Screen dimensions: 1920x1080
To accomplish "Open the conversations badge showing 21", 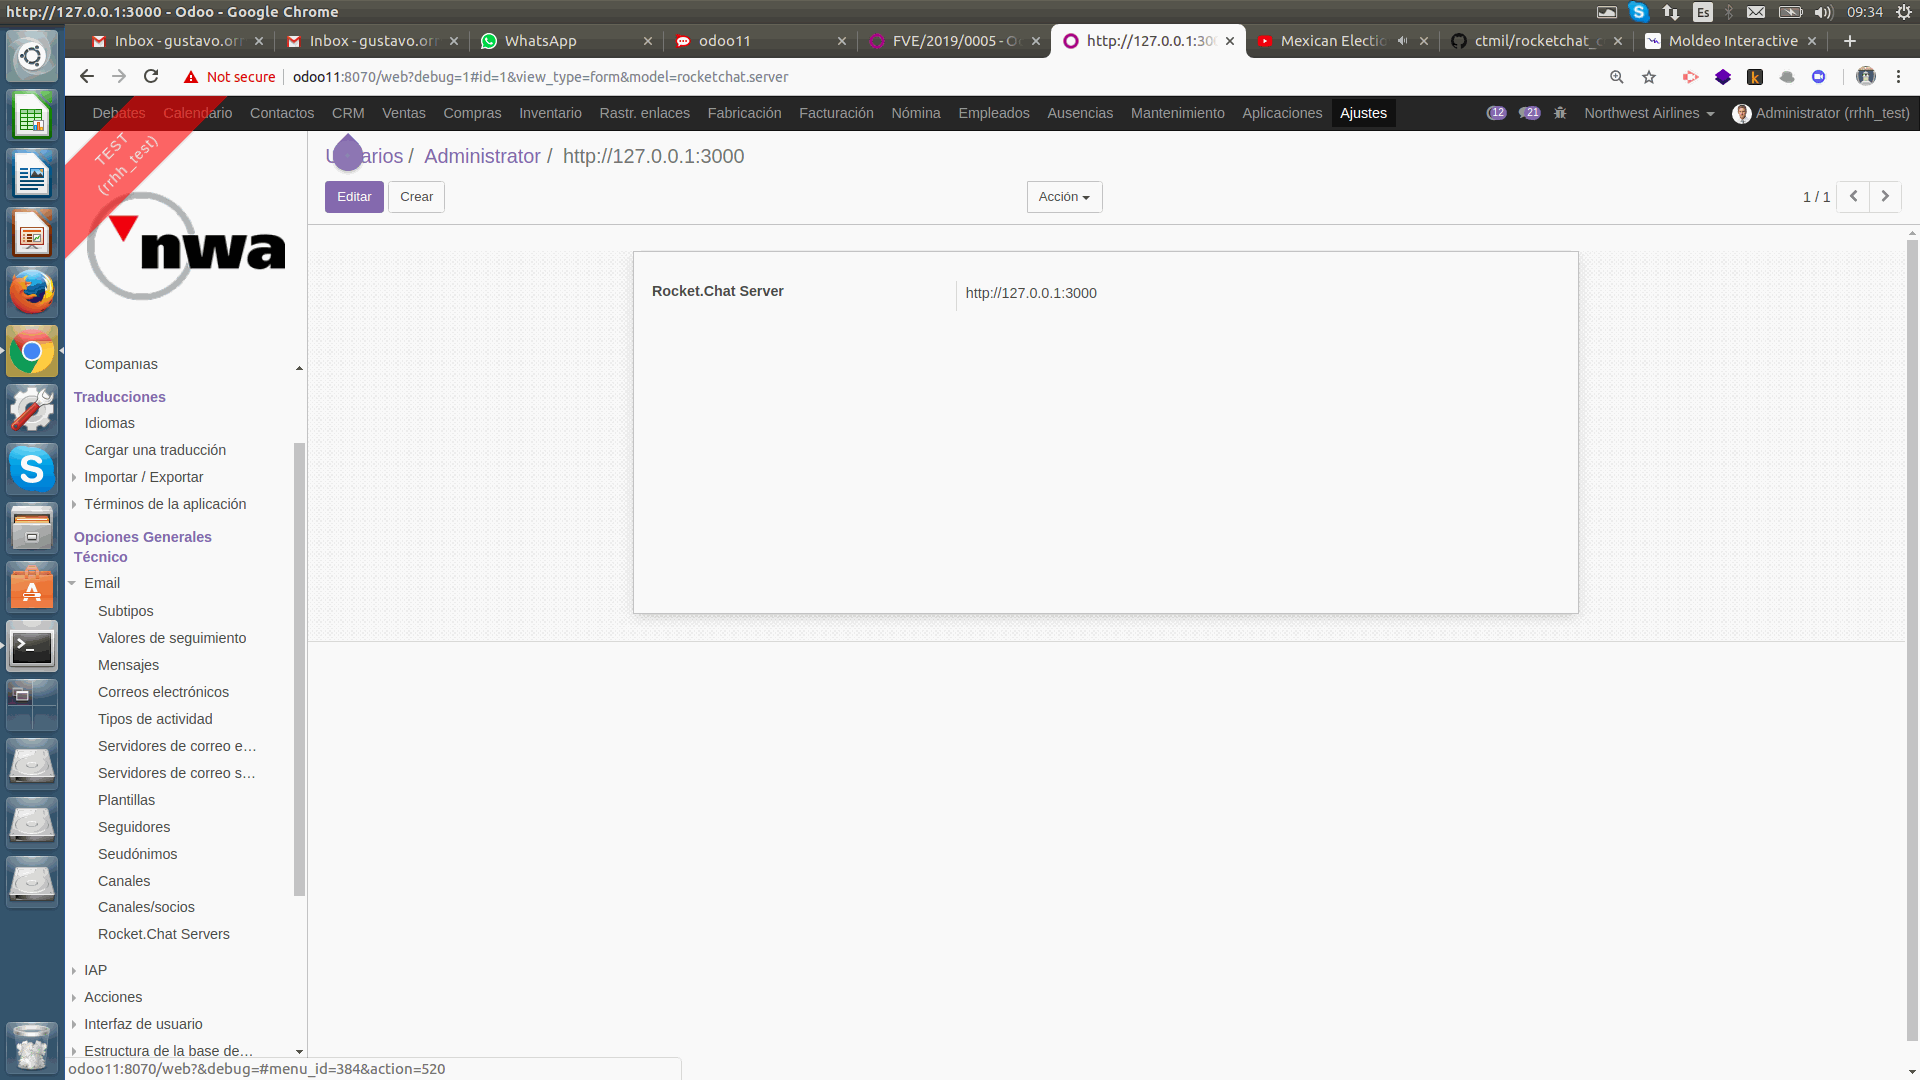I will coord(1529,113).
